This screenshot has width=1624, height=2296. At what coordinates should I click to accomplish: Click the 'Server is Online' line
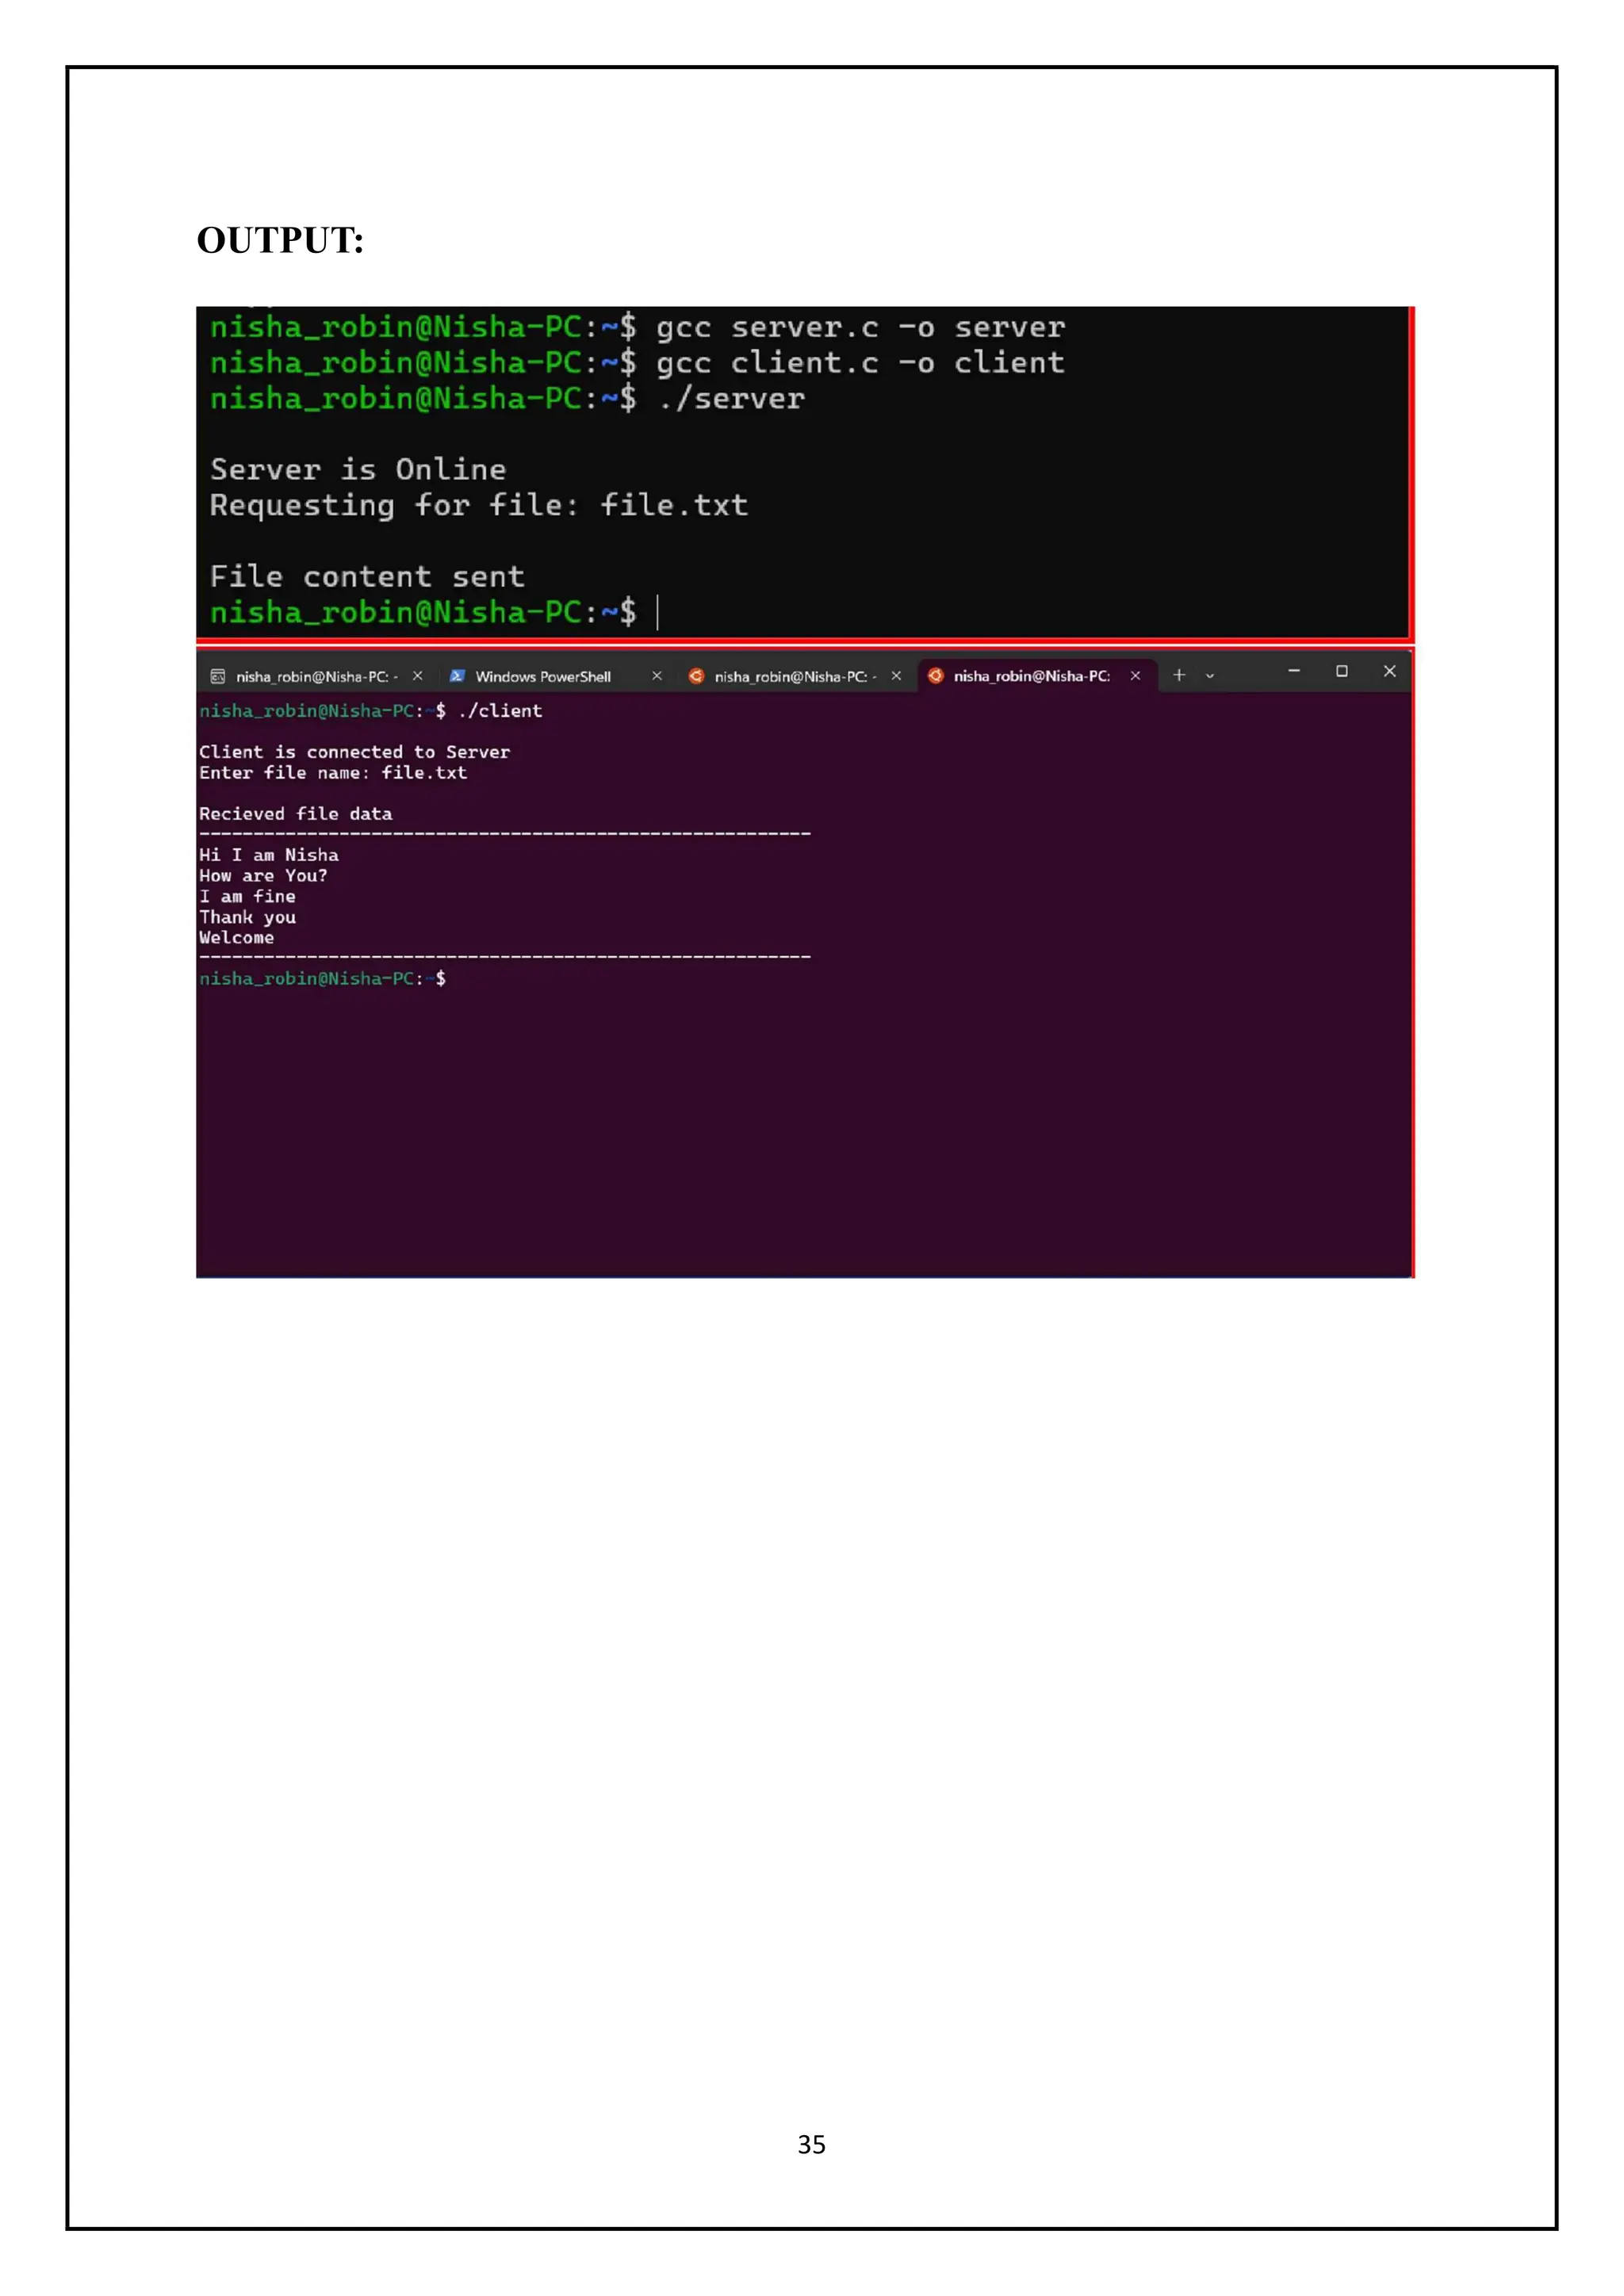click(358, 470)
